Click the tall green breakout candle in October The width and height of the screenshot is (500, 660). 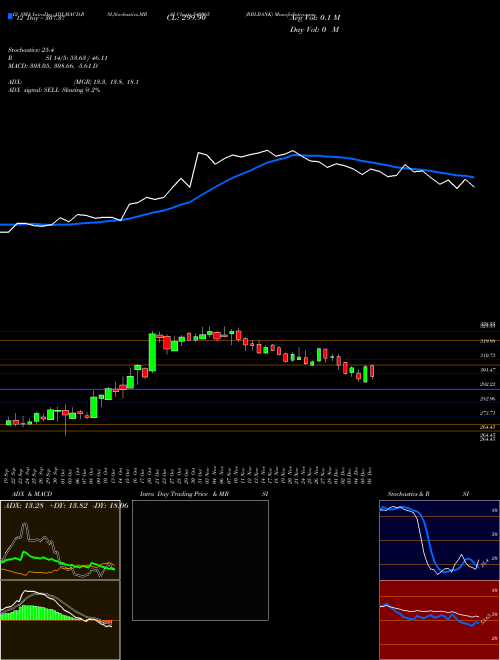click(152, 353)
